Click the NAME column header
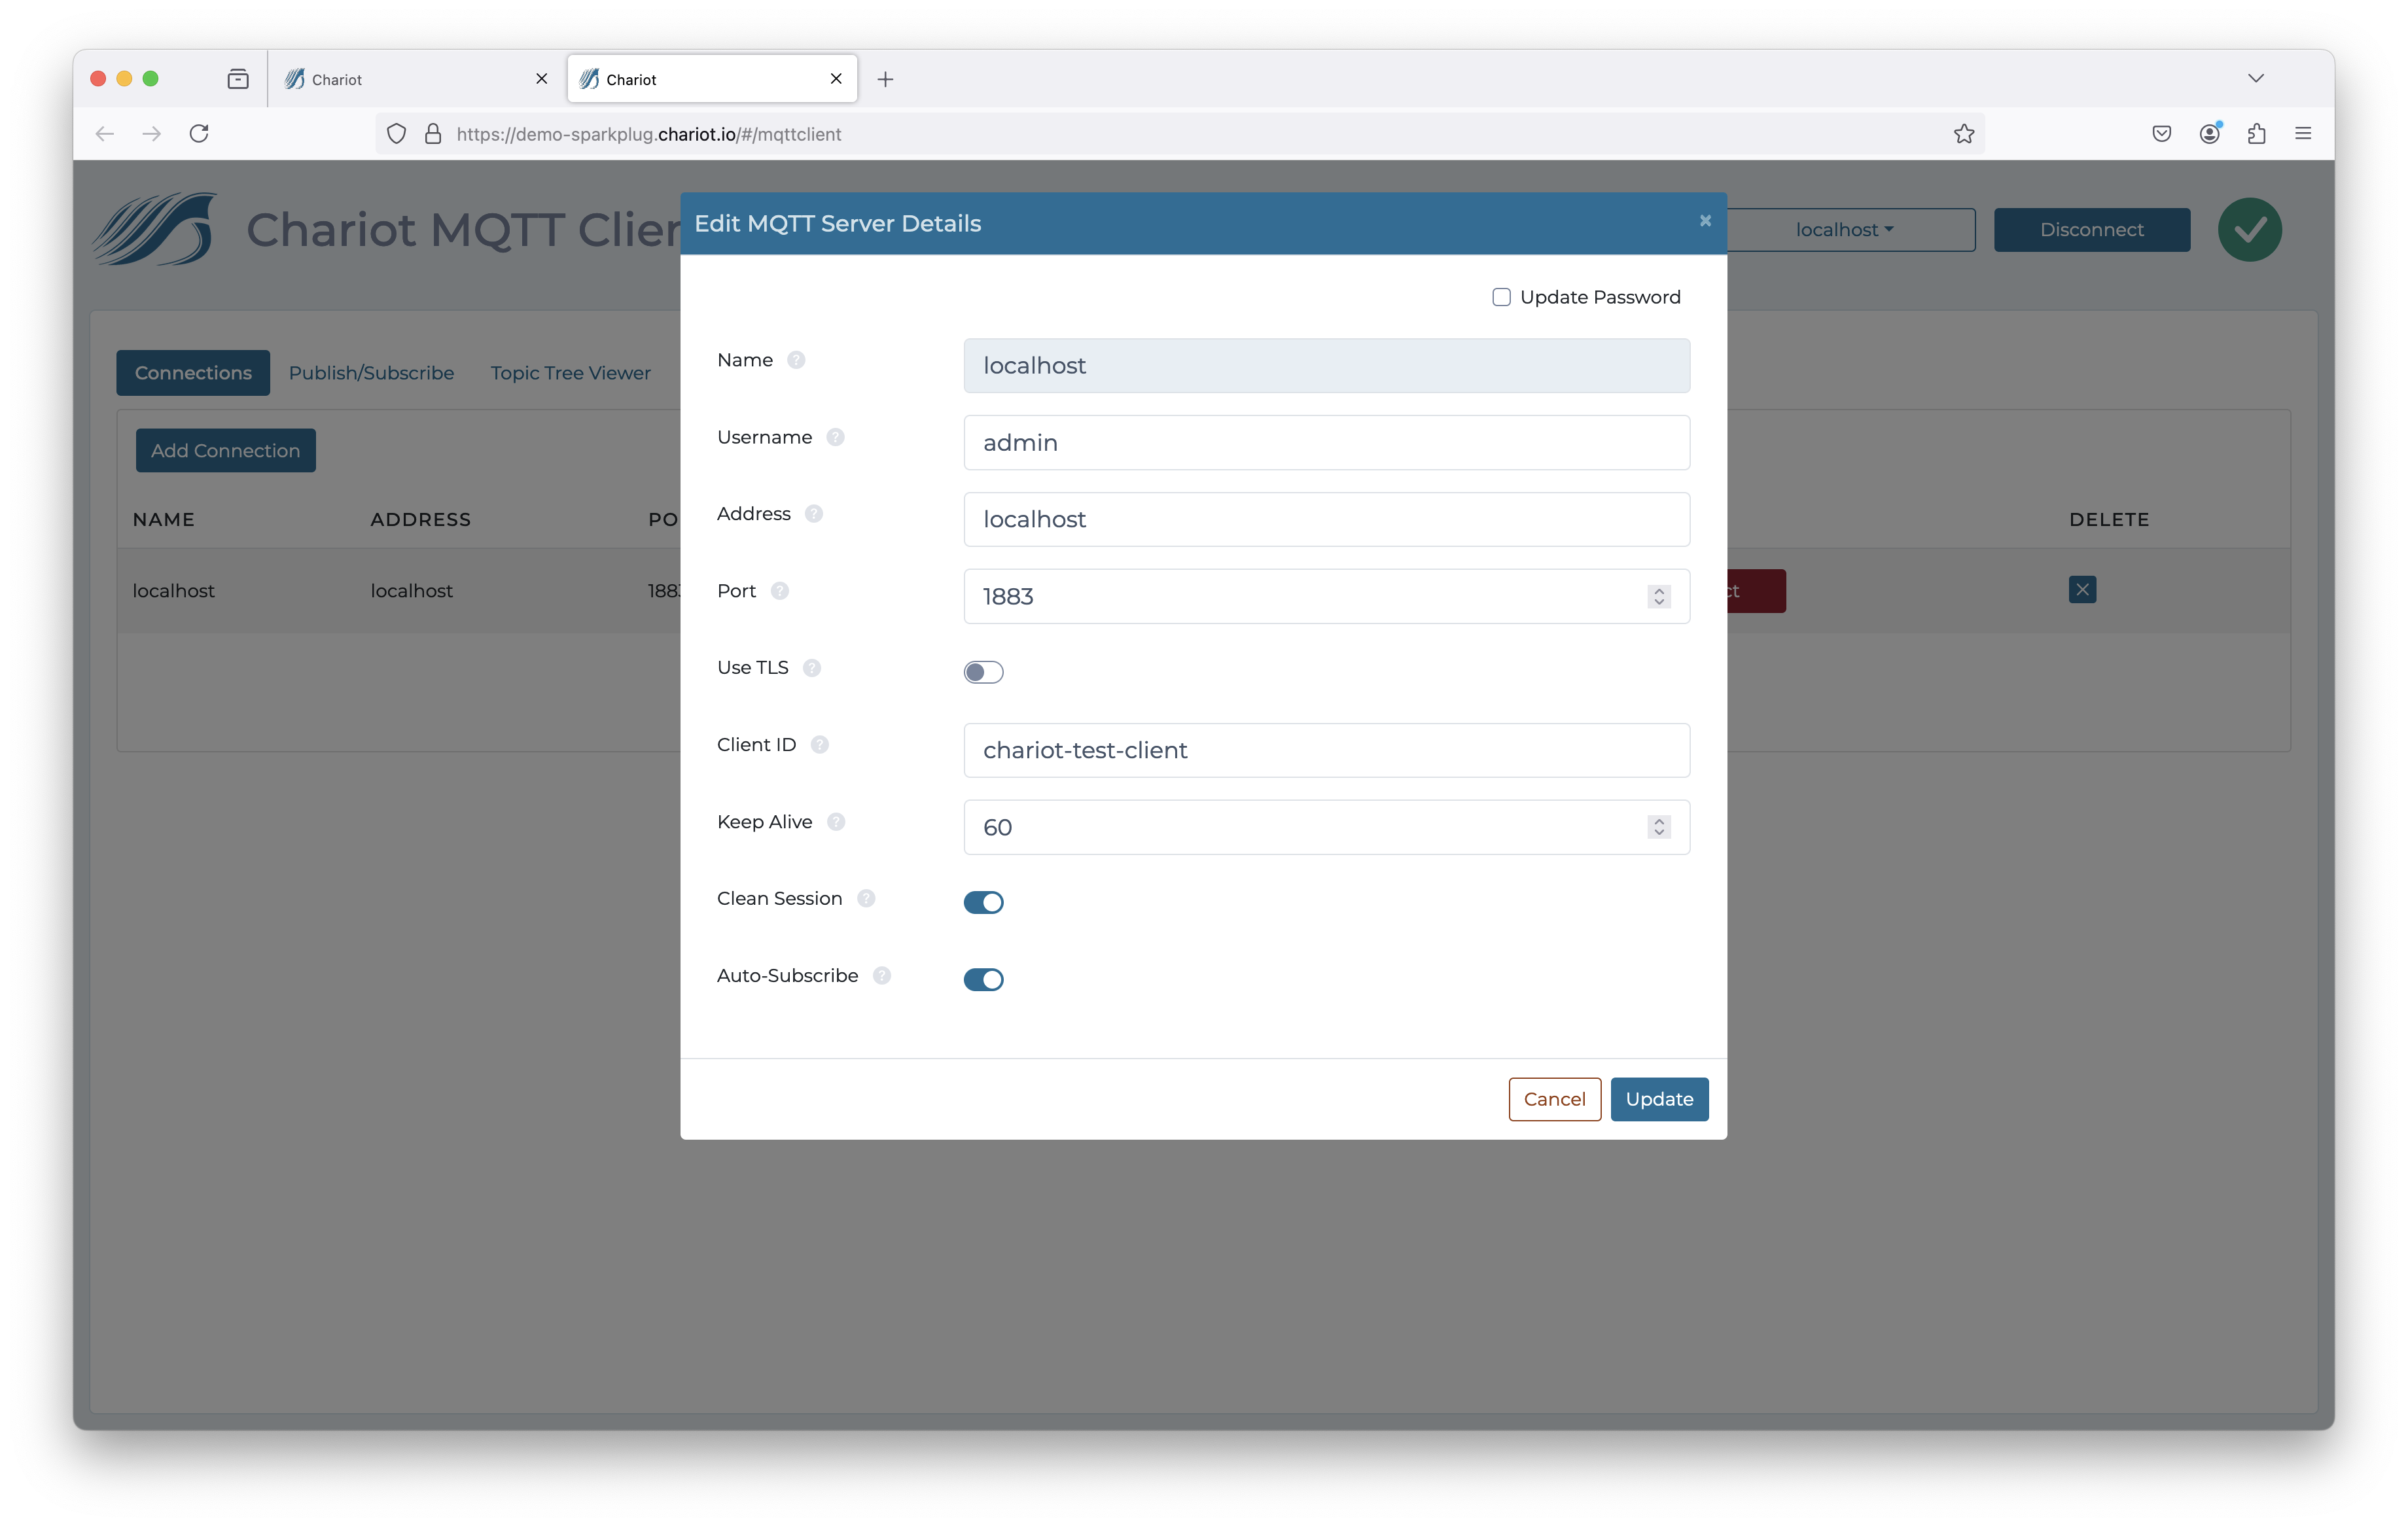Viewport: 2408px width, 1527px height. (x=164, y=520)
